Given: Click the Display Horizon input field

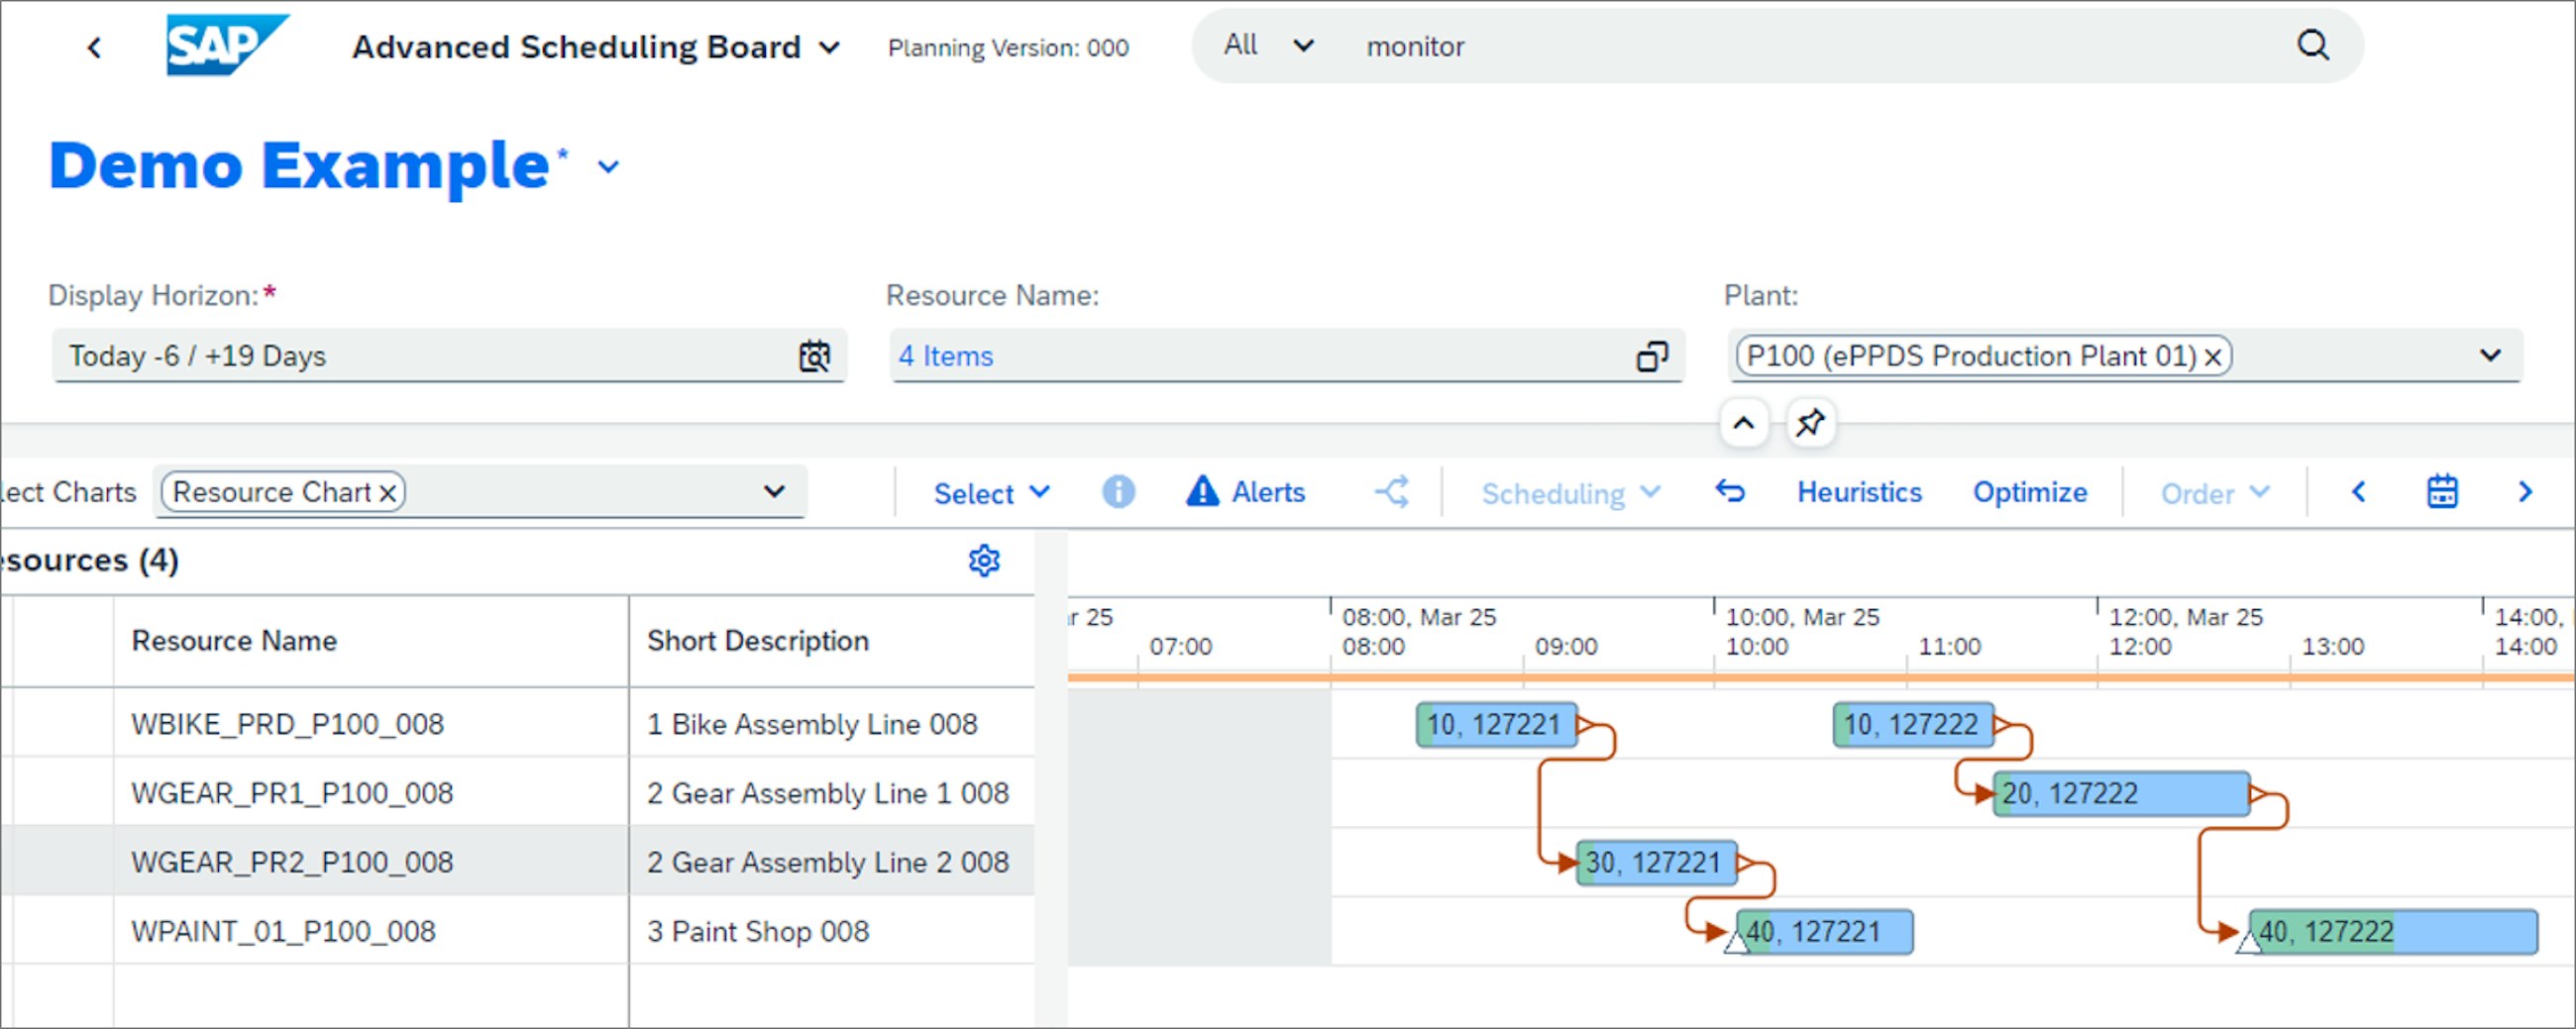Looking at the screenshot, I should (449, 356).
